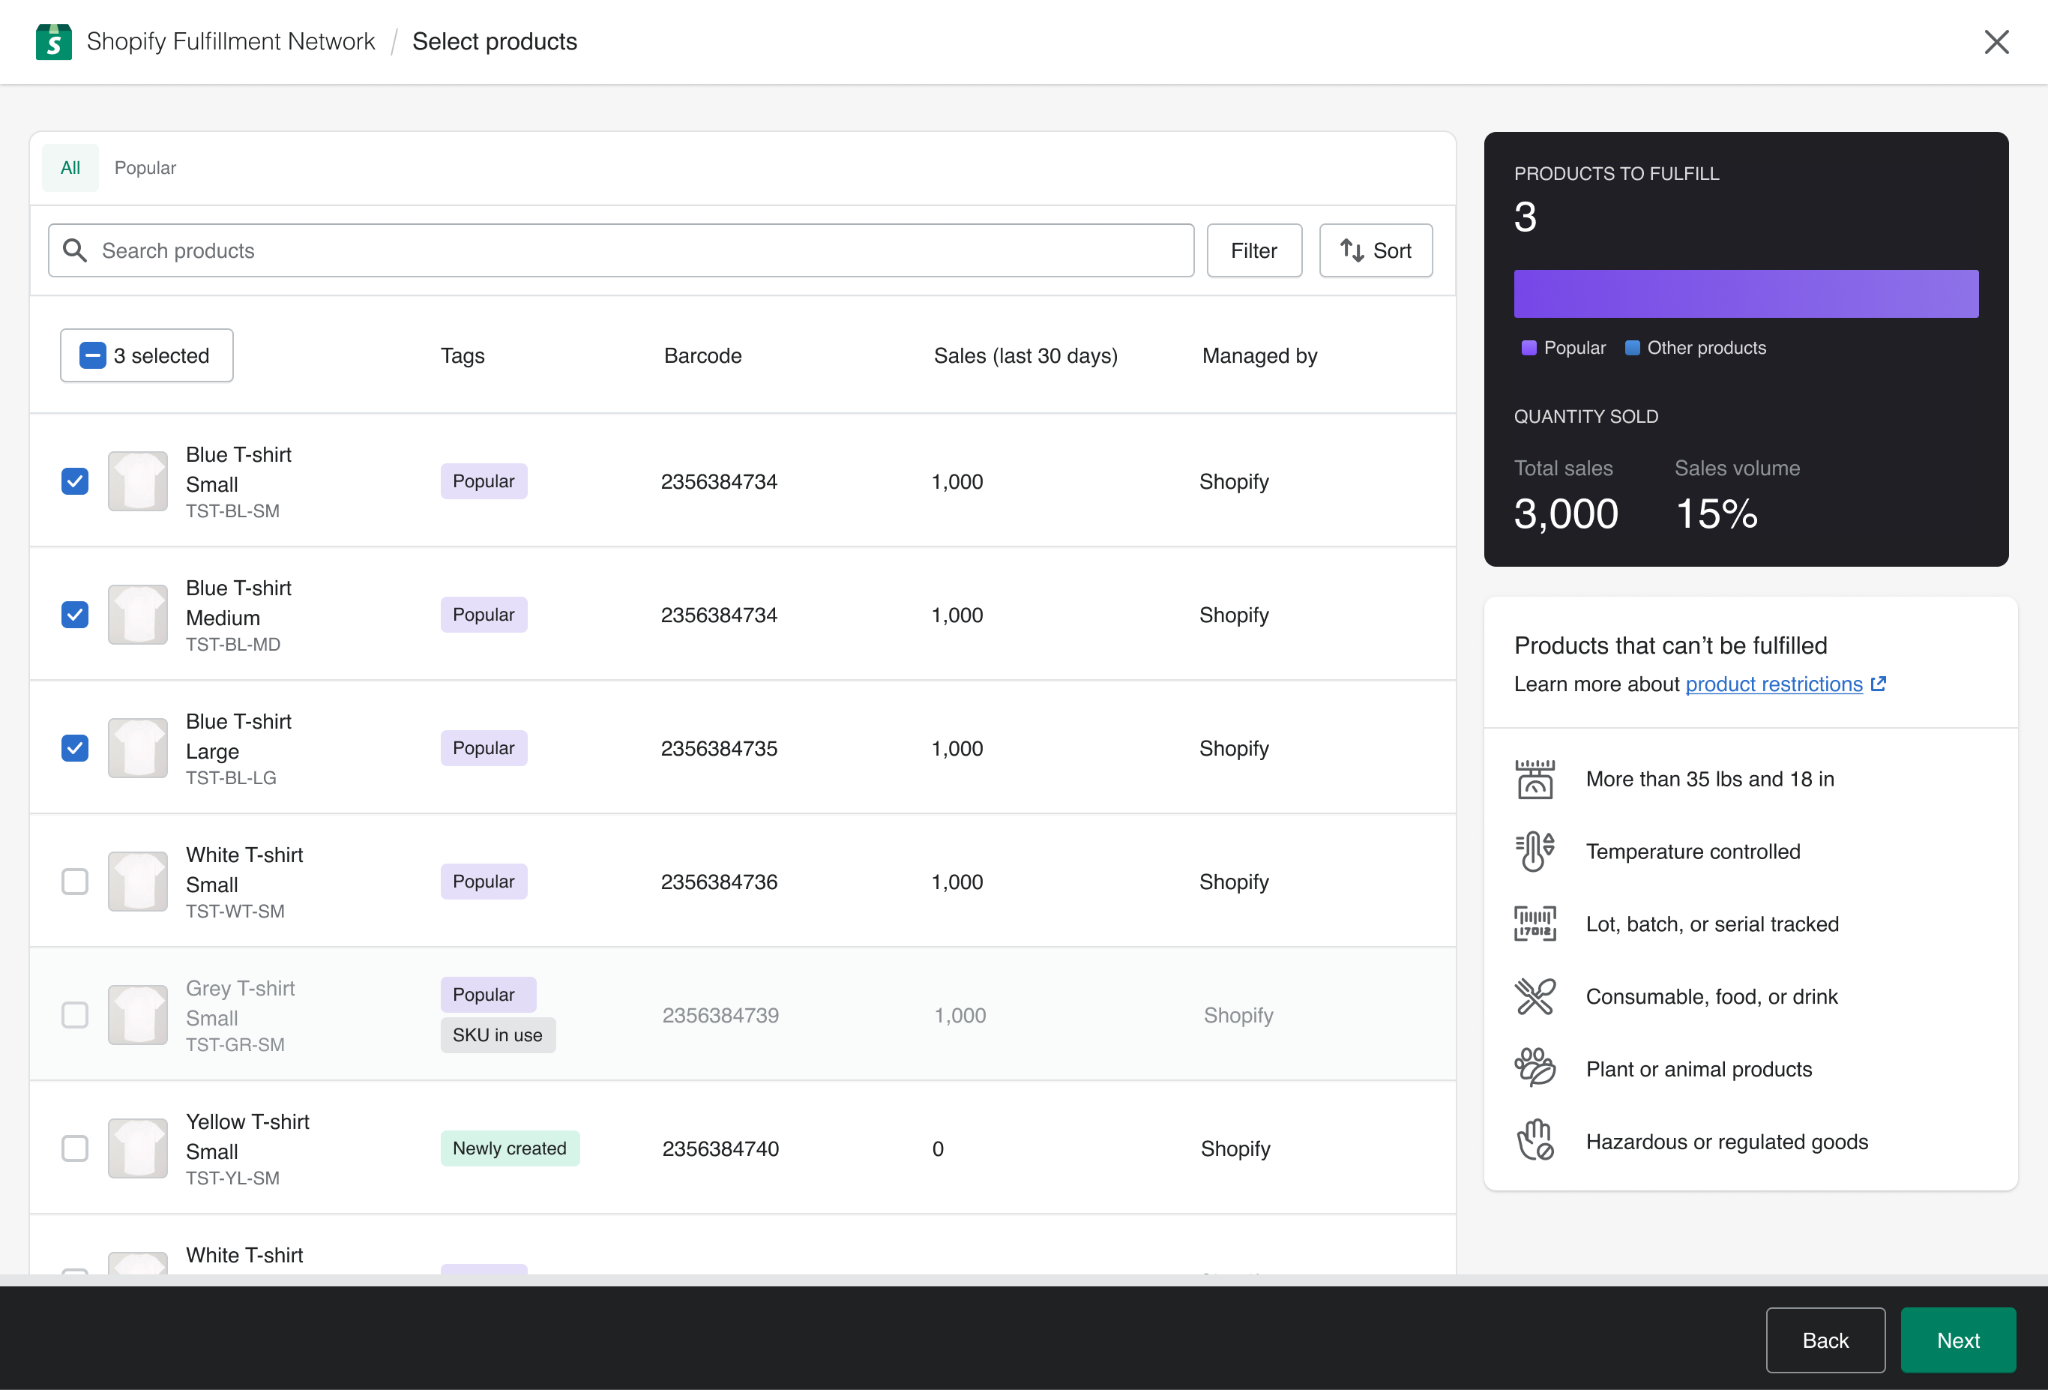Uncheck Blue T-shirt Large checkbox

tap(75, 748)
